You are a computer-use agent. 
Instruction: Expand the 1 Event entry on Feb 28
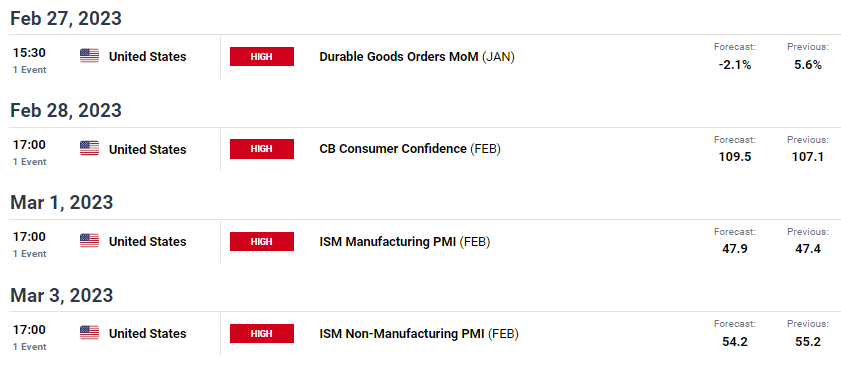tap(29, 152)
